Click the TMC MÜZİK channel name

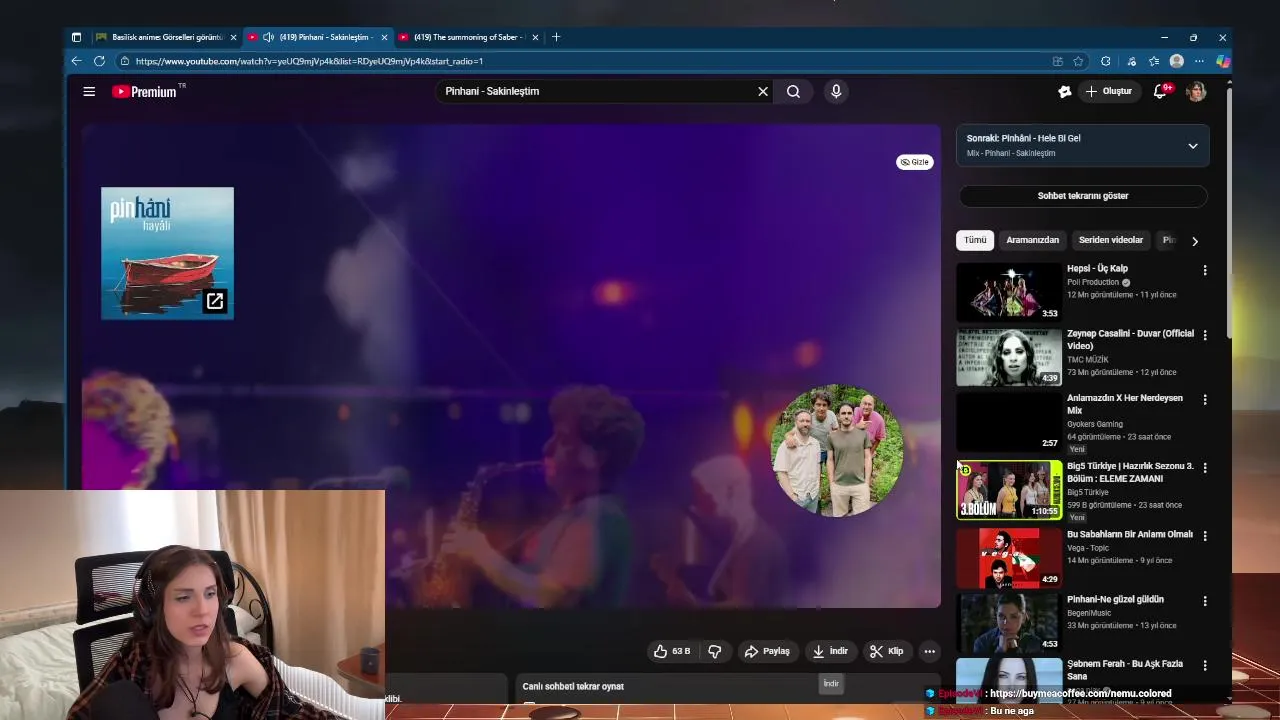pos(1087,359)
